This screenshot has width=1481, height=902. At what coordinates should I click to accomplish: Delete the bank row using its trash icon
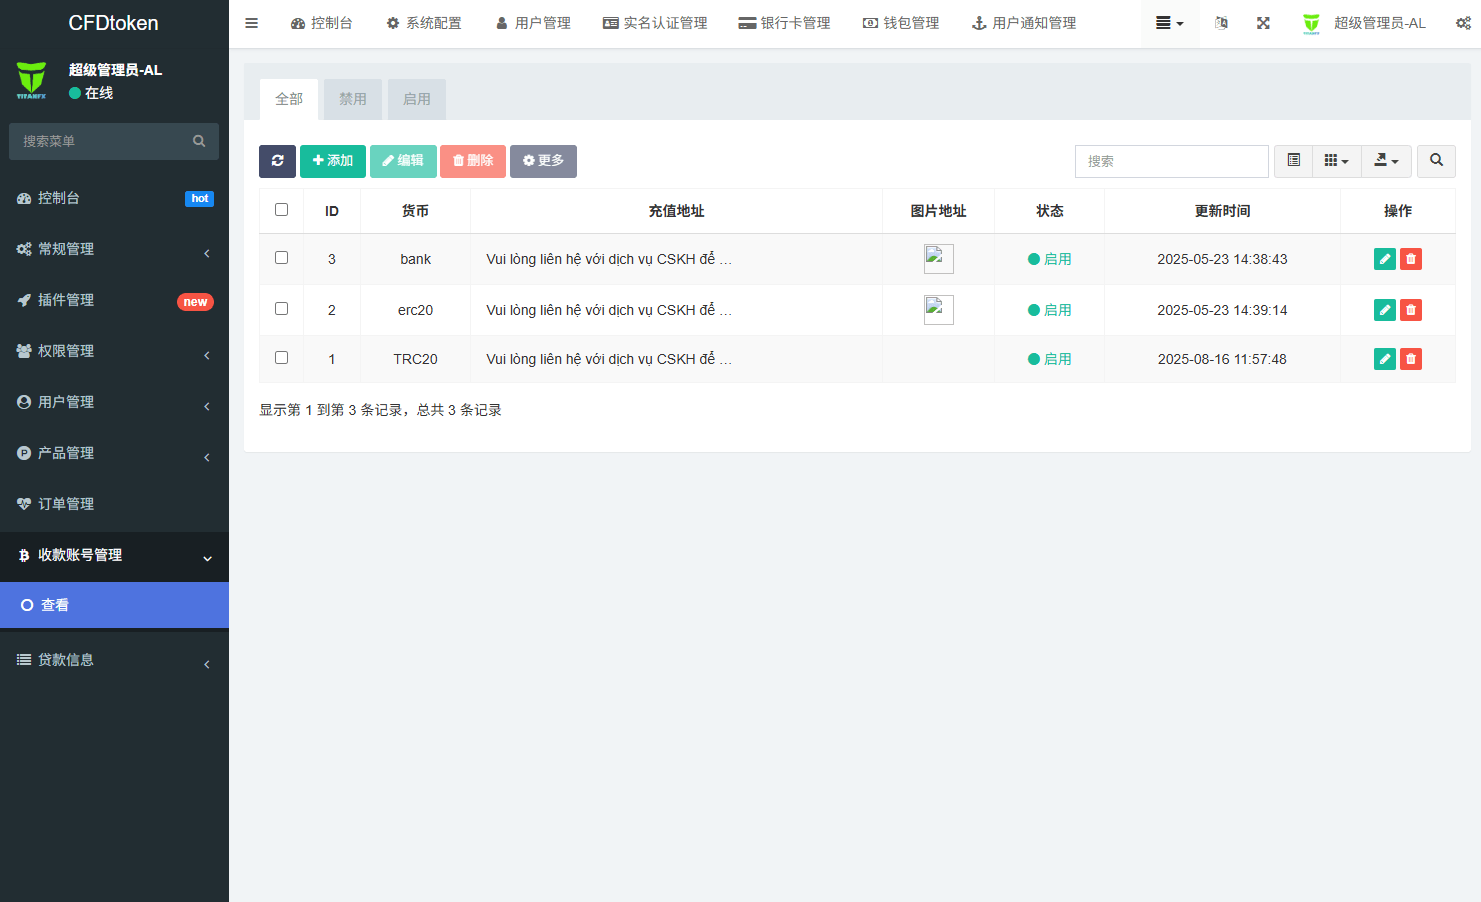(x=1410, y=258)
